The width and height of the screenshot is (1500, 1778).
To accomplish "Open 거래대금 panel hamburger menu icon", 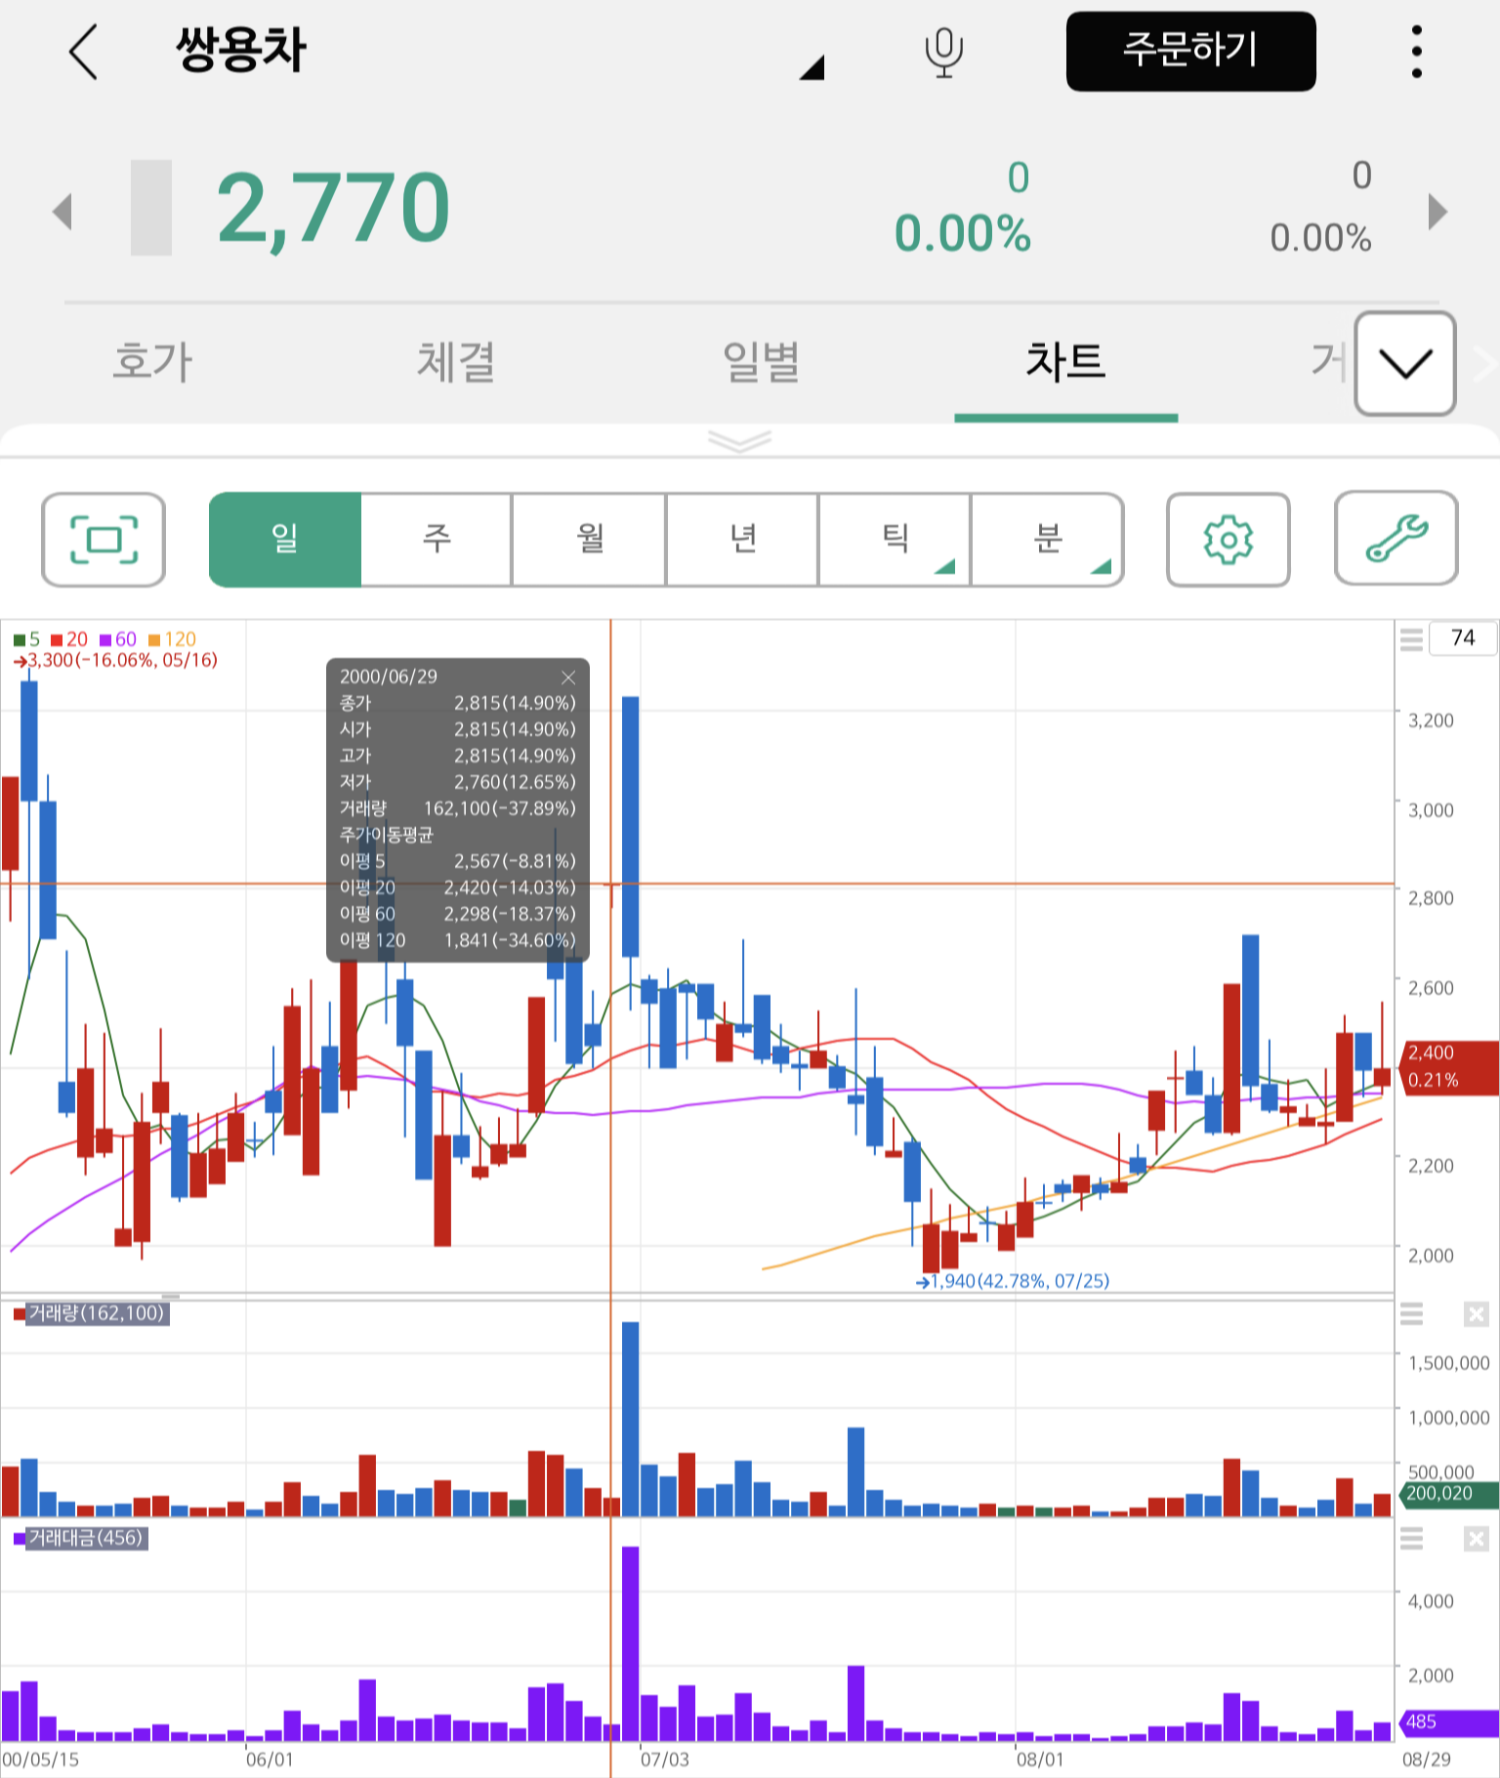I will 1411,1538.
